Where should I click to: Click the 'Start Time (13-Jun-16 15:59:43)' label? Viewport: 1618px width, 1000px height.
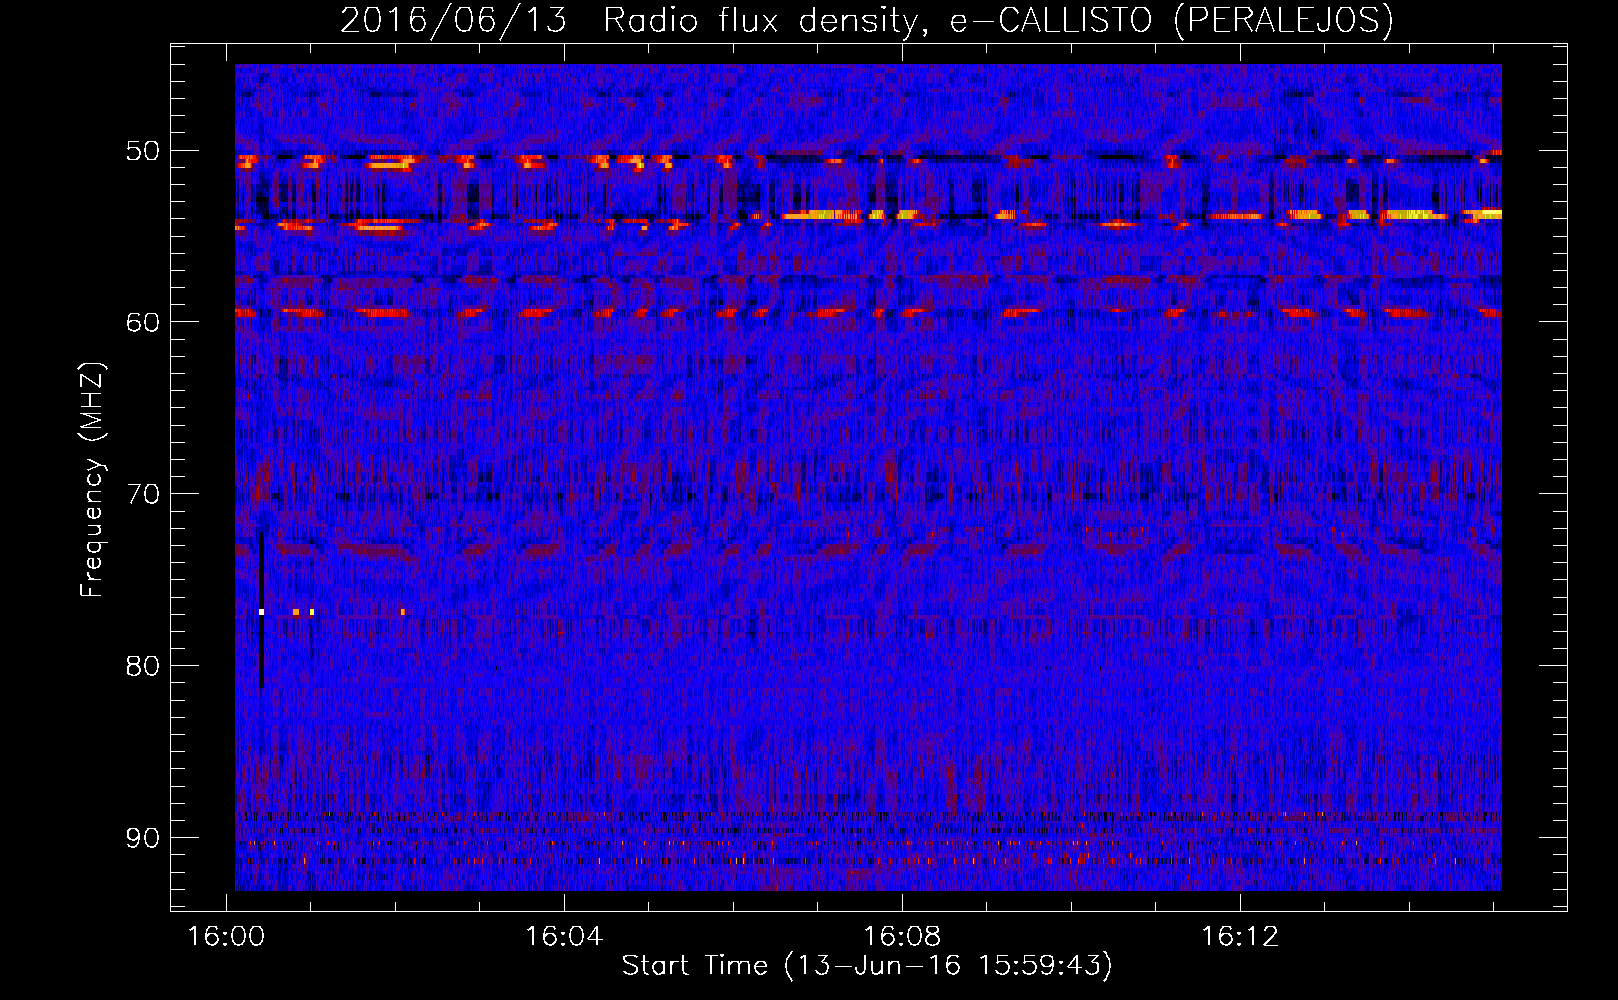pyautogui.click(x=867, y=965)
